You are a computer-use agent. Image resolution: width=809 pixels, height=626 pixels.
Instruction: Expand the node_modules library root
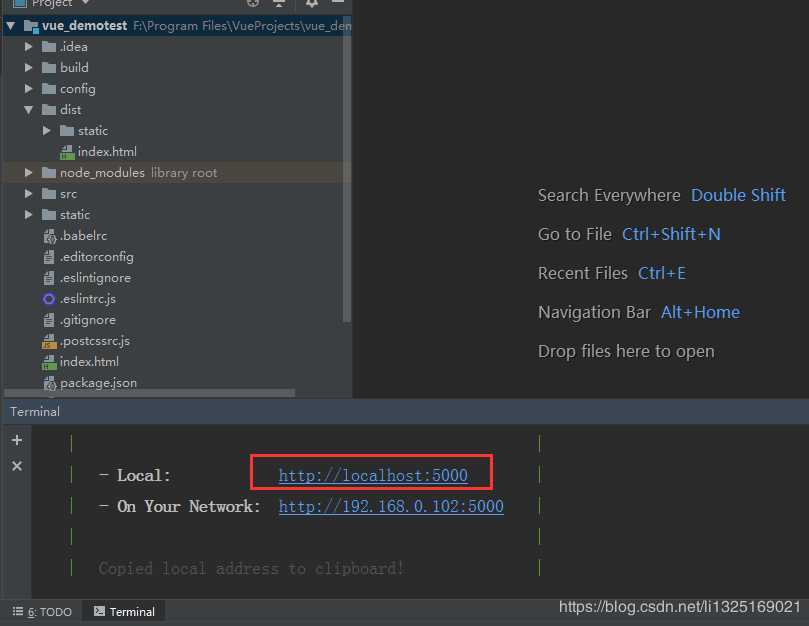(x=29, y=173)
